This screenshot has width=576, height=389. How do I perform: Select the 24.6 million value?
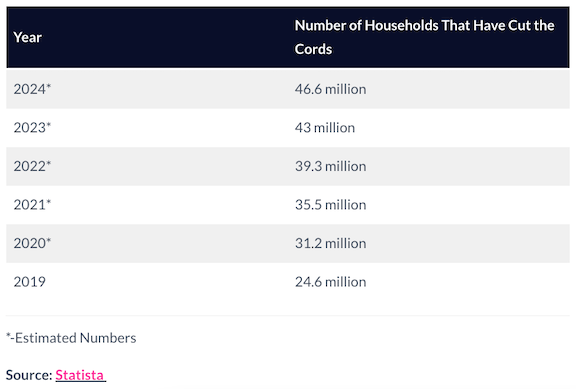[330, 282]
